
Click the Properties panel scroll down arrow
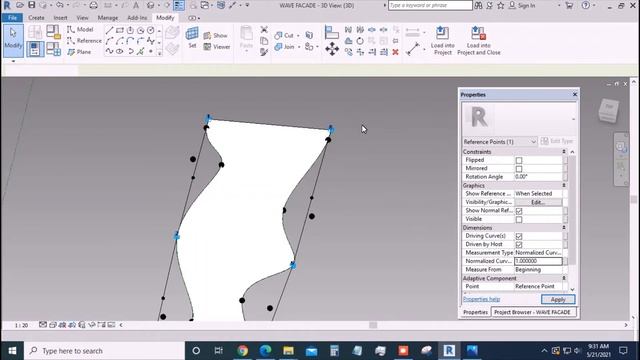click(x=572, y=289)
